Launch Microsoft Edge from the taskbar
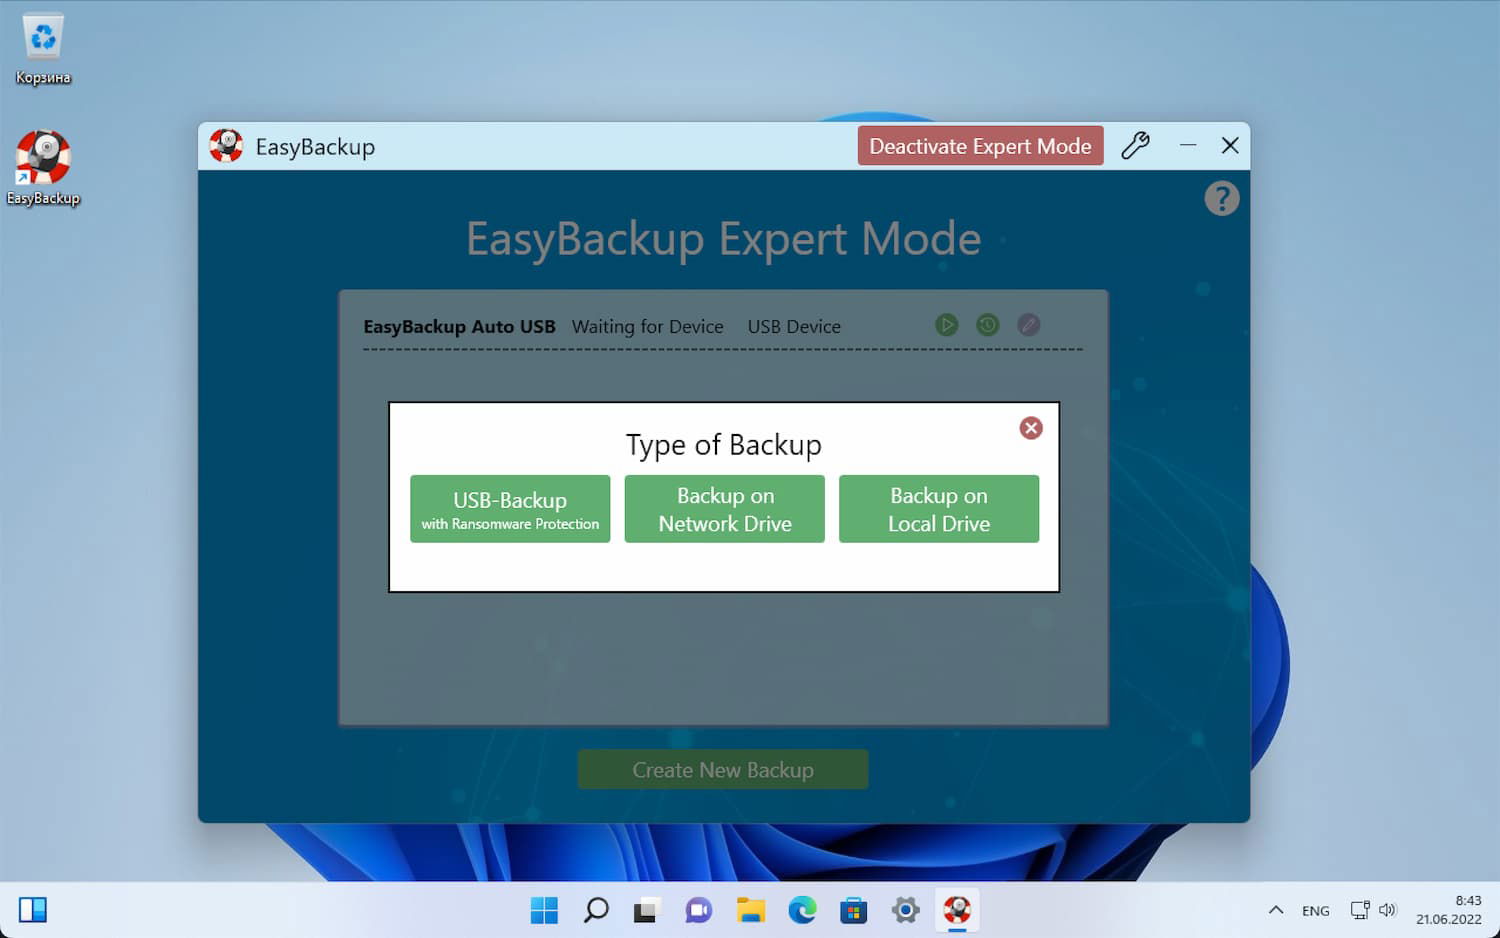1500x938 pixels. [802, 910]
